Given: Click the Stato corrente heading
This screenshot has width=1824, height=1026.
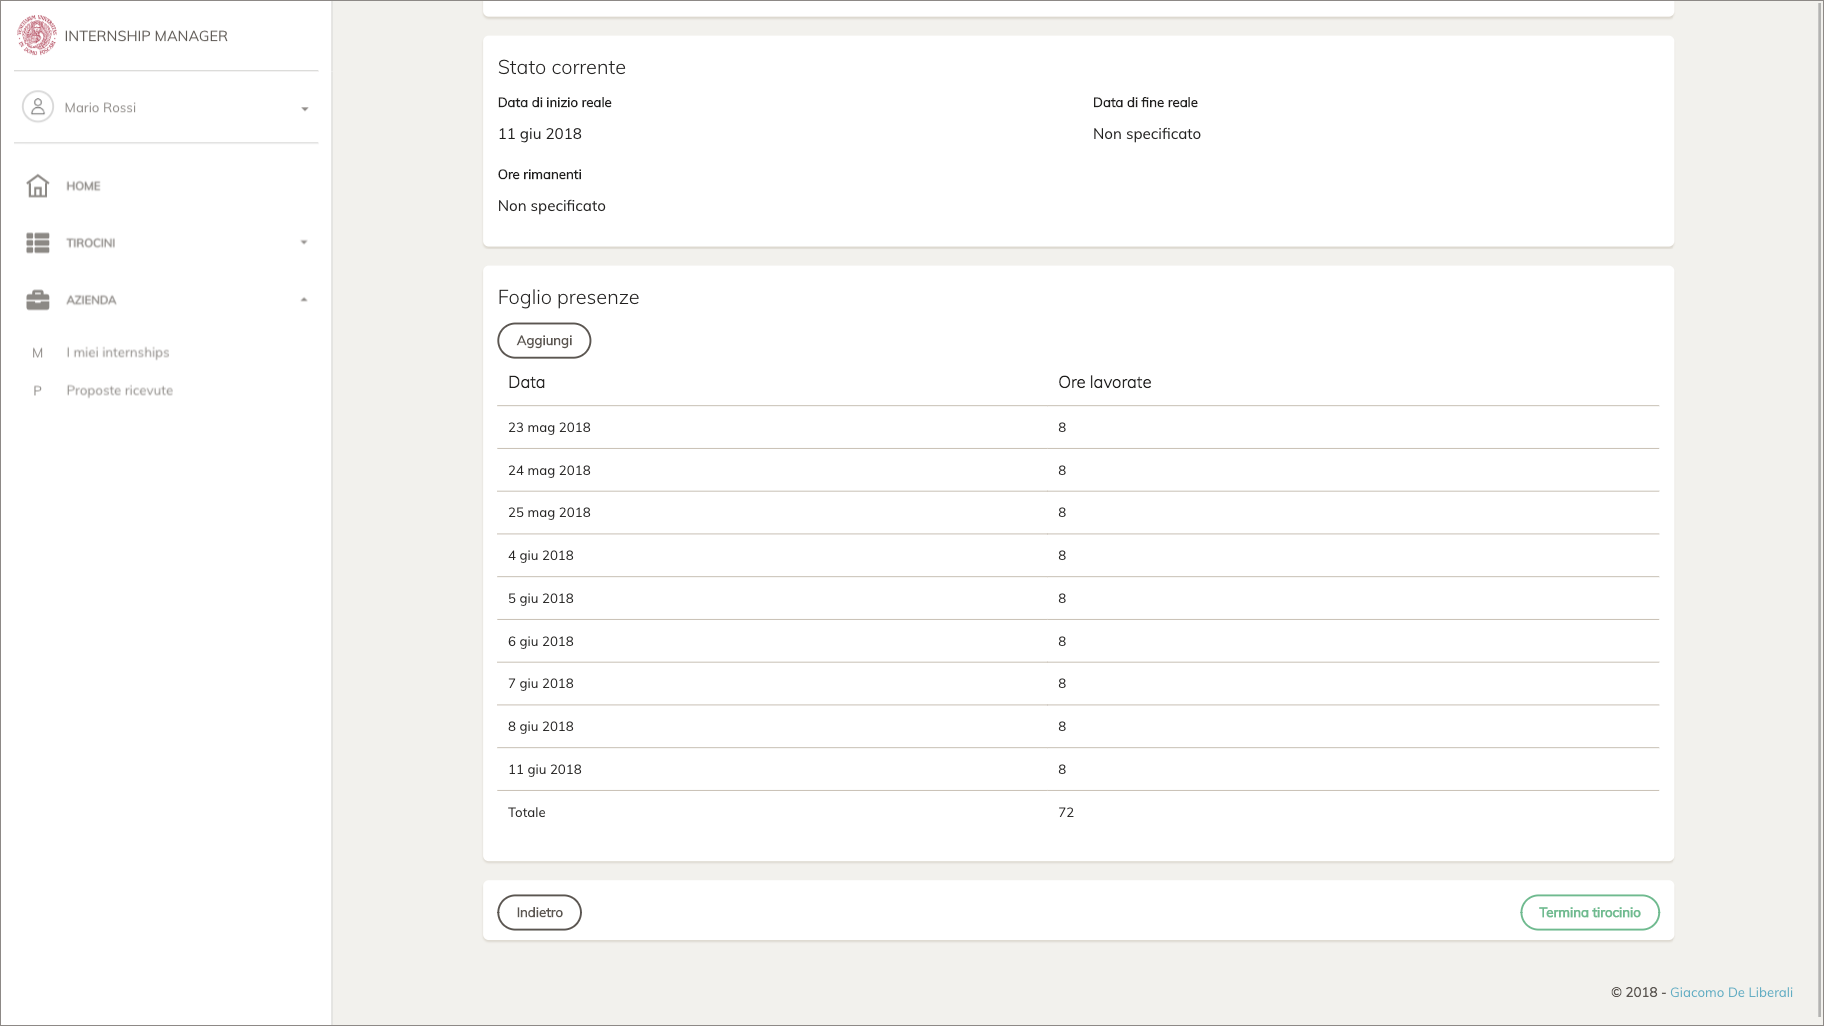Looking at the screenshot, I should 562,68.
